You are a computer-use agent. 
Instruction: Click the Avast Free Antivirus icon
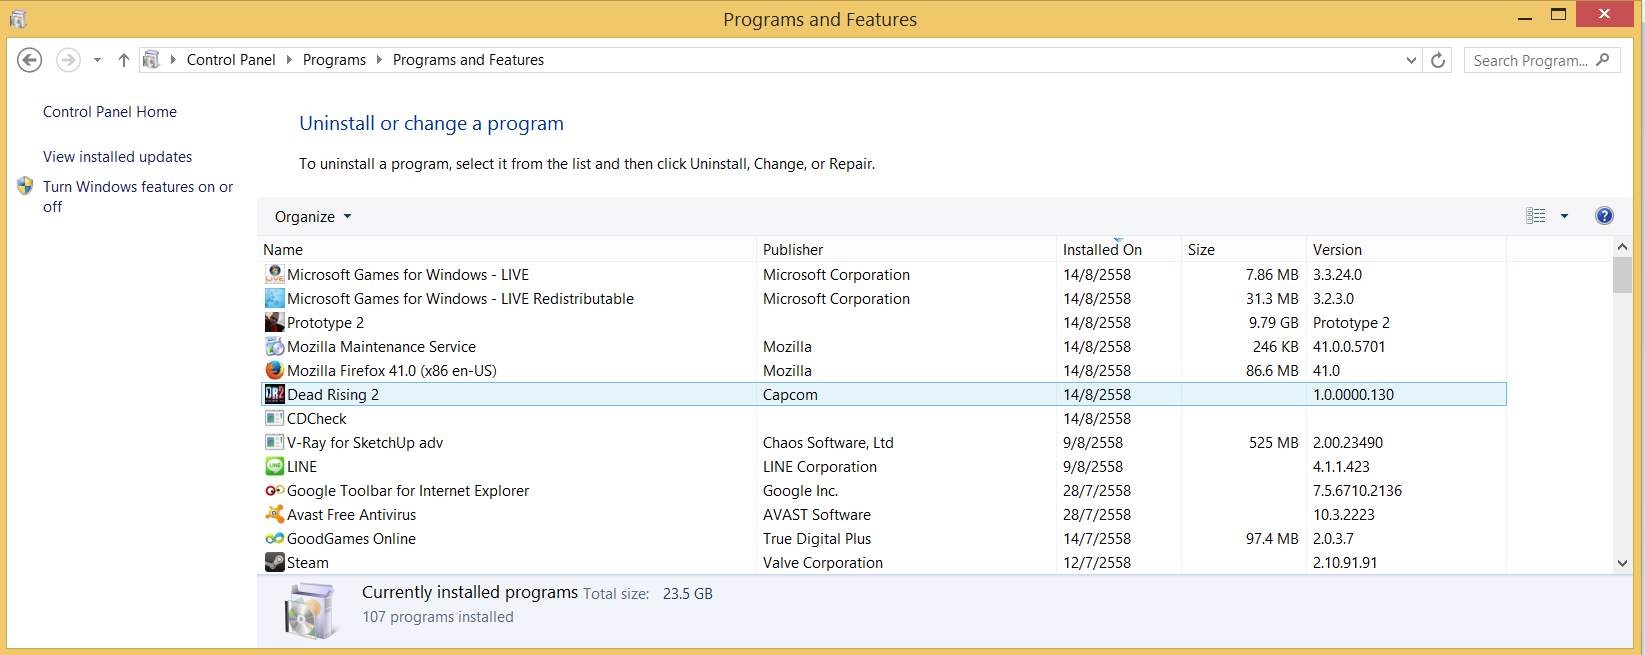click(274, 515)
